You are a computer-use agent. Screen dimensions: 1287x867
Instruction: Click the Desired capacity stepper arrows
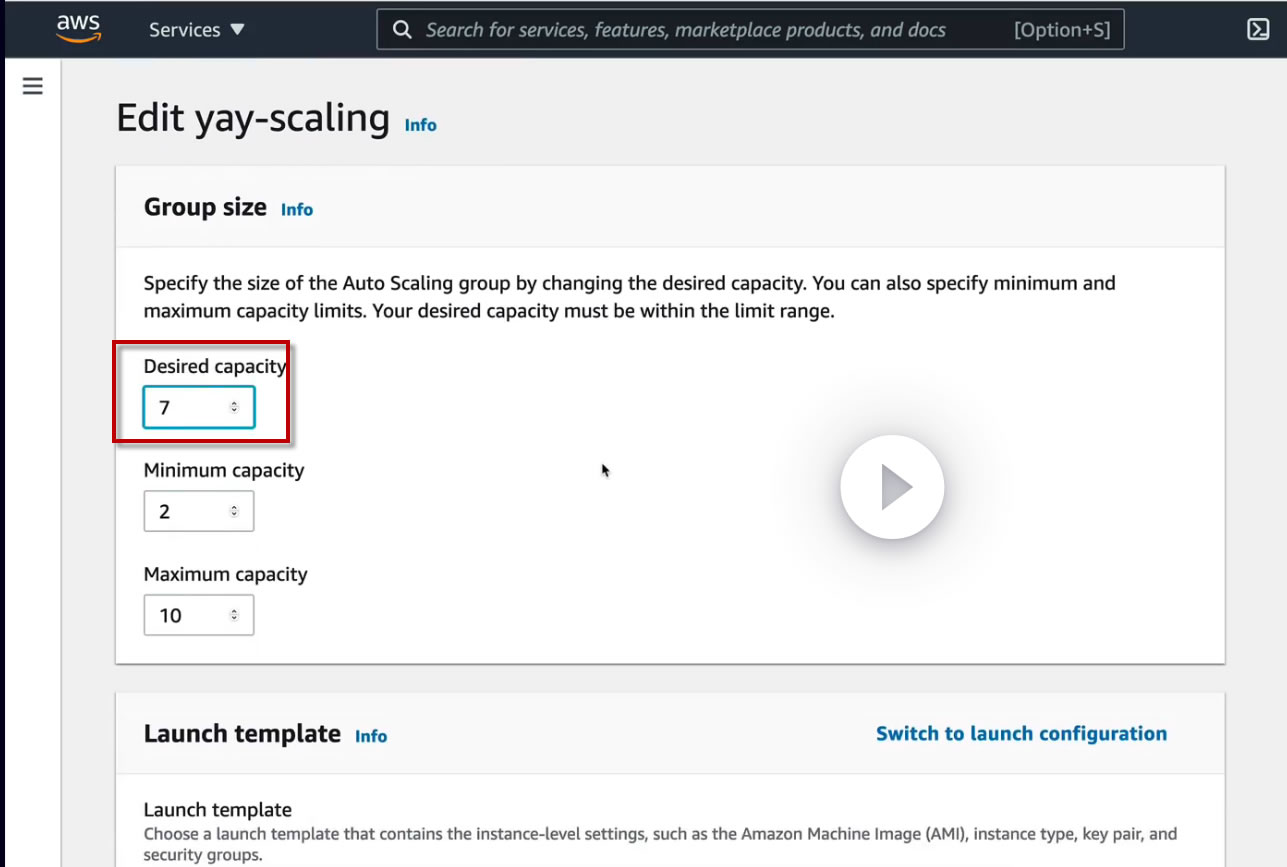pyautogui.click(x=234, y=407)
